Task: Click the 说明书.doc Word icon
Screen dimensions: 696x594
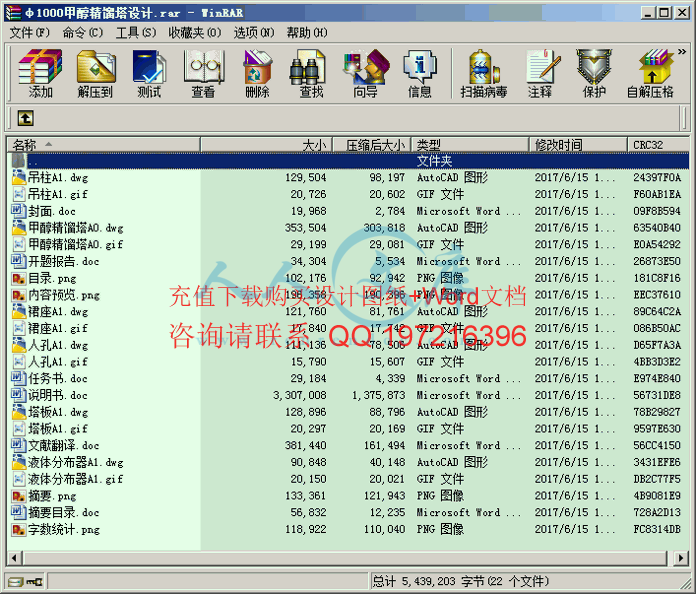Action: [18, 395]
